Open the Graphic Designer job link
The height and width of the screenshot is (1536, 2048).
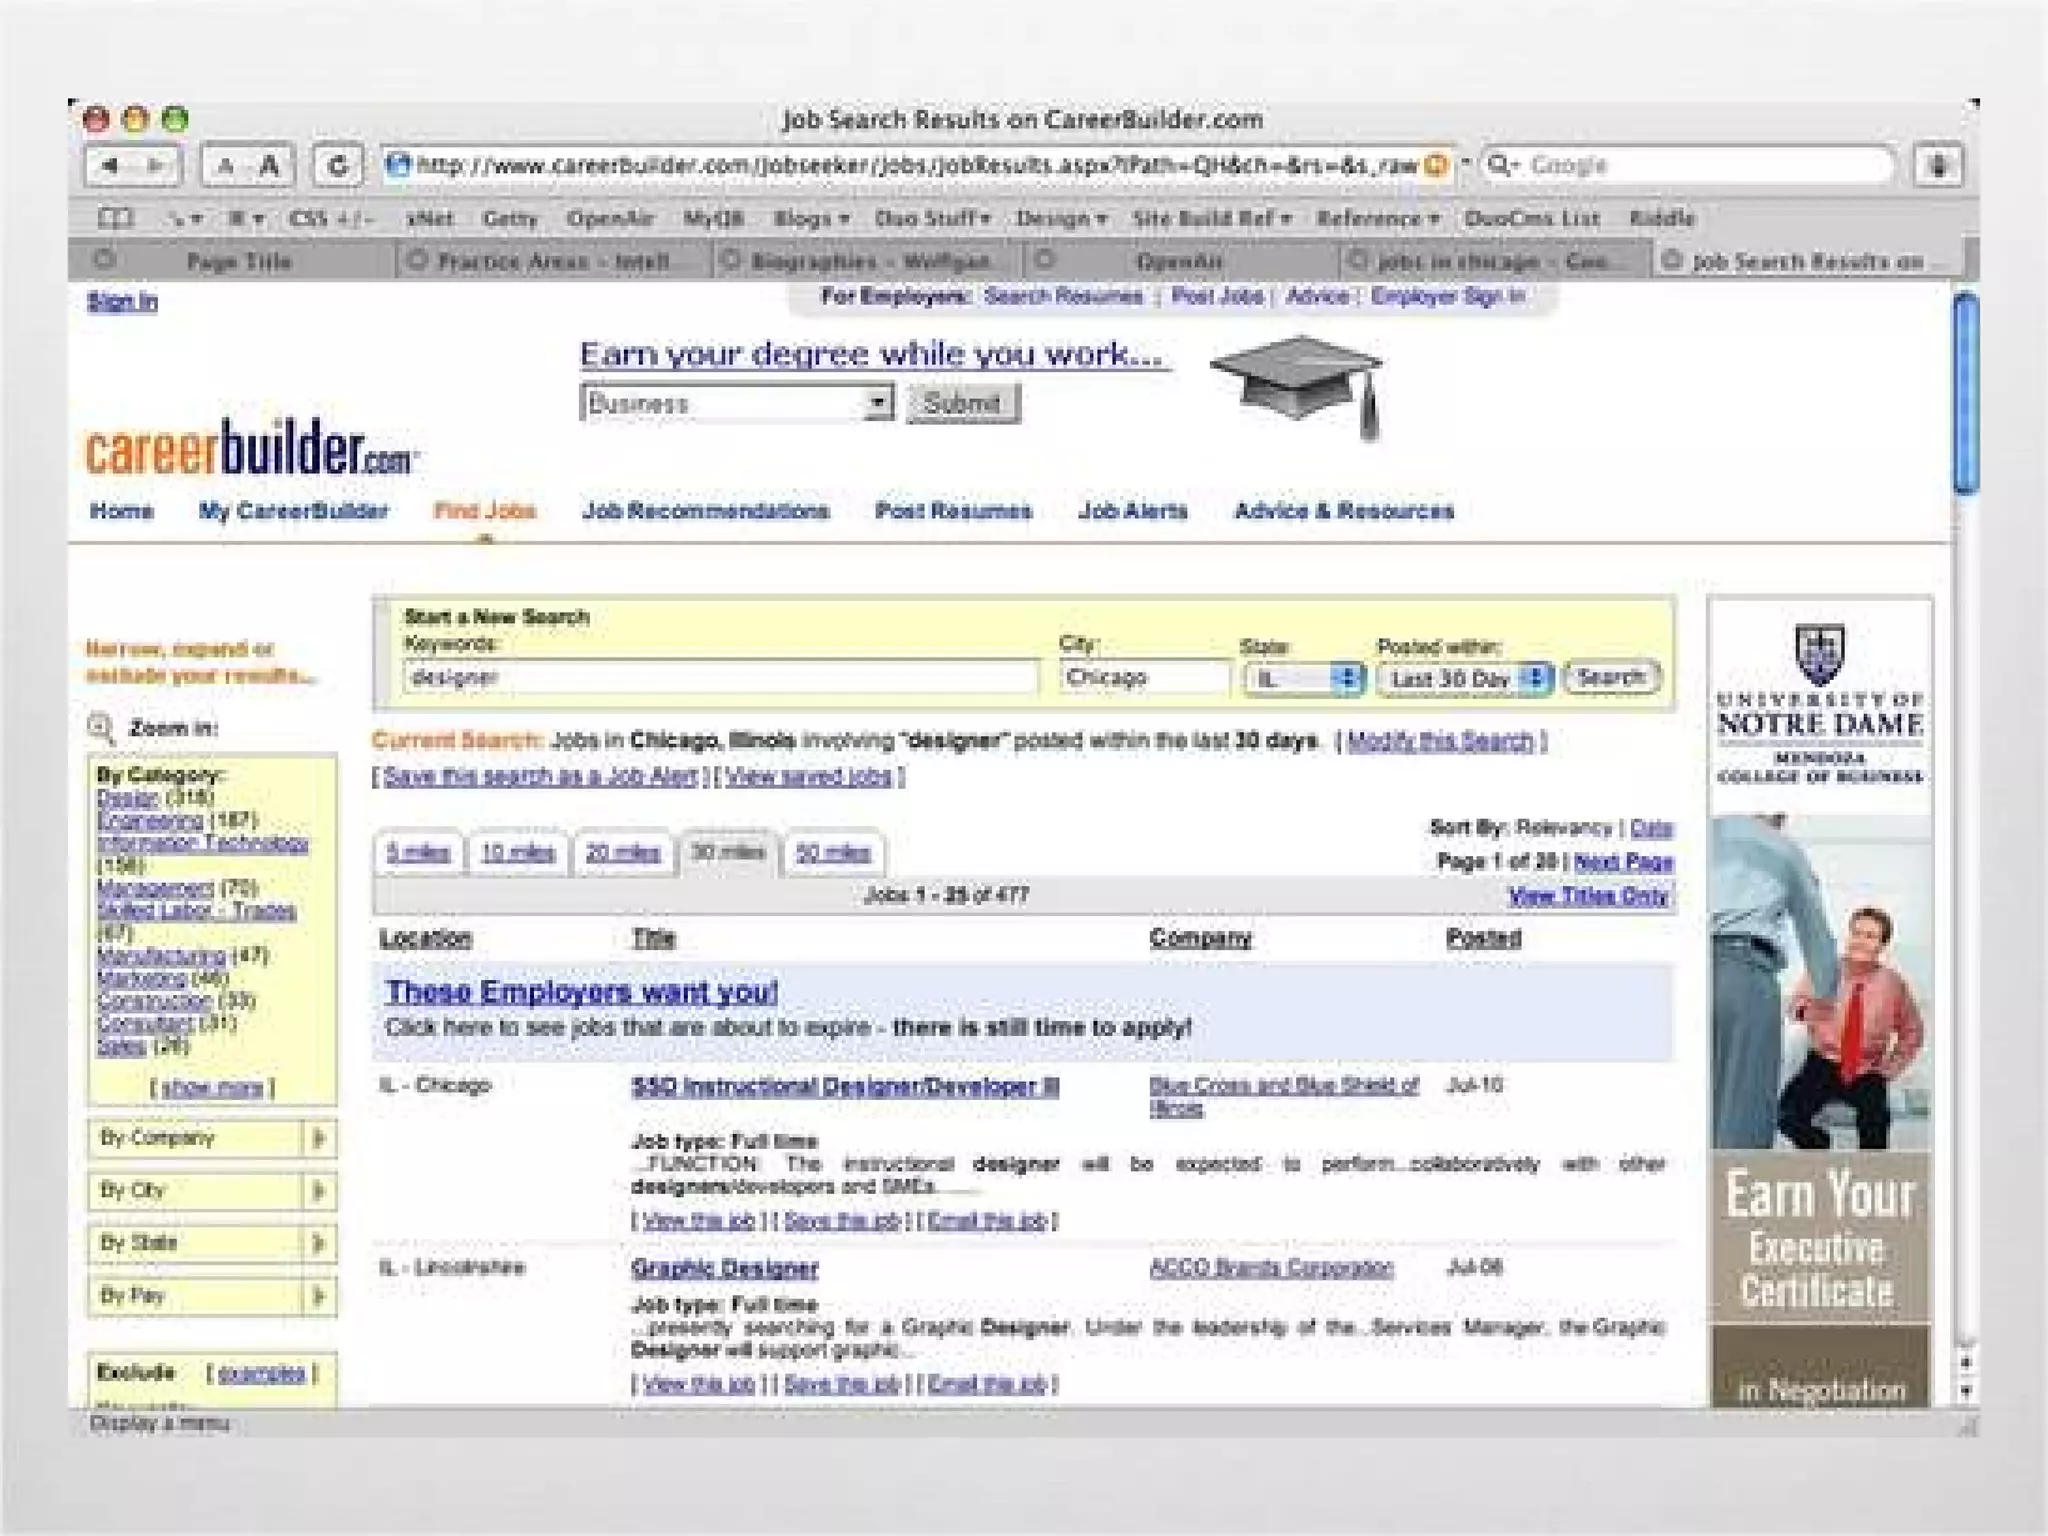724,1268
